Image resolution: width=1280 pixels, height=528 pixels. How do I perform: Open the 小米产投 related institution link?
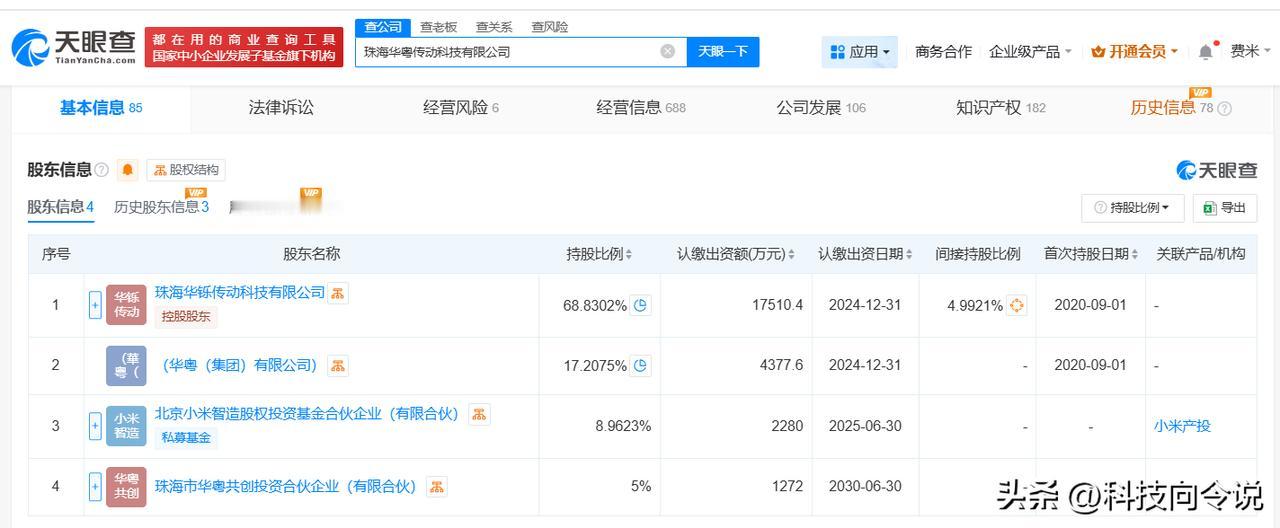tap(1182, 426)
